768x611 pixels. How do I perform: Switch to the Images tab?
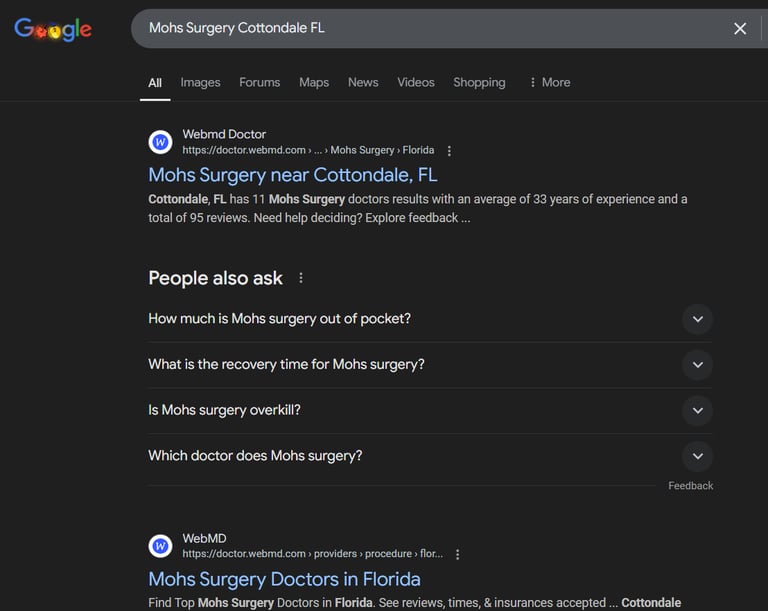pos(200,82)
